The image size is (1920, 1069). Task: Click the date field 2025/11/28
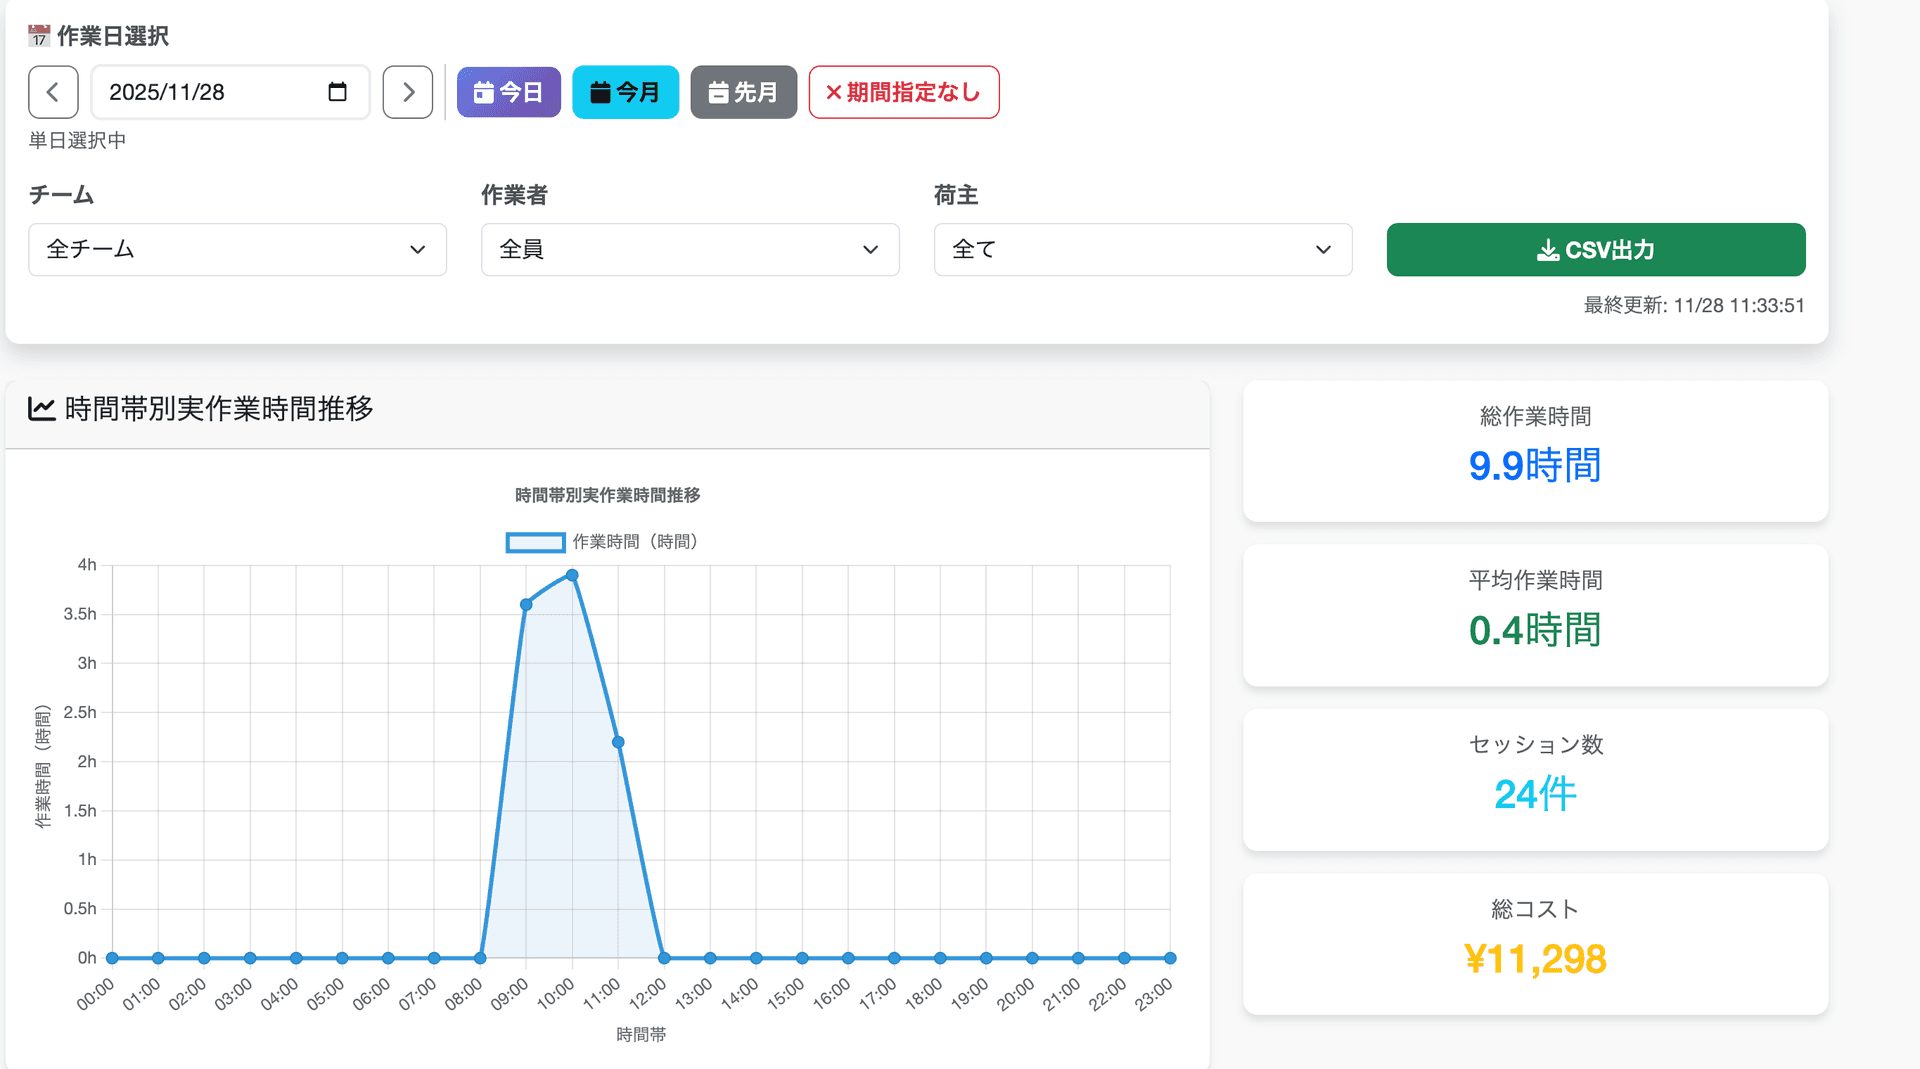[231, 92]
